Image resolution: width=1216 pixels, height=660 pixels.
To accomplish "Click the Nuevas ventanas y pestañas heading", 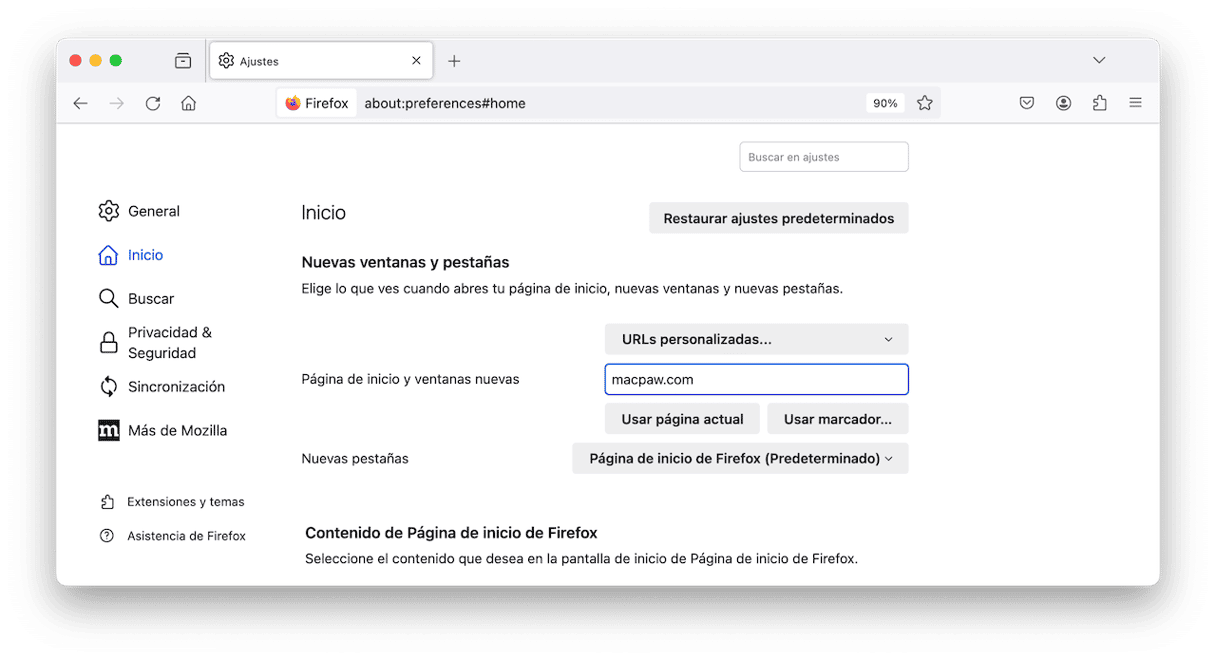I will pos(406,263).
